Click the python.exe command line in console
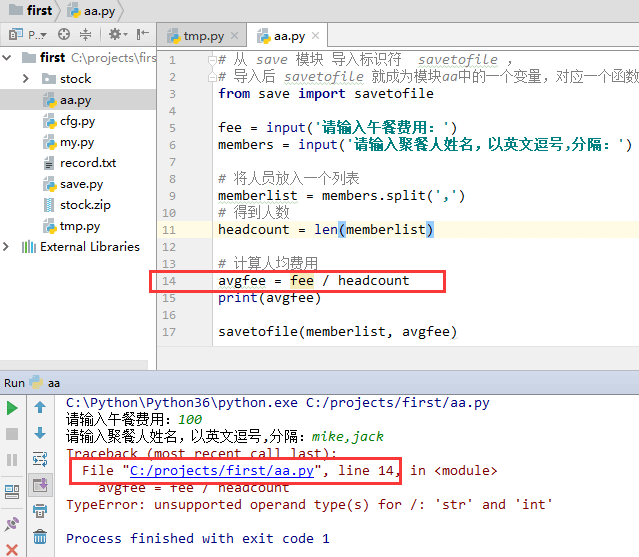The width and height of the screenshot is (639, 557). click(278, 403)
